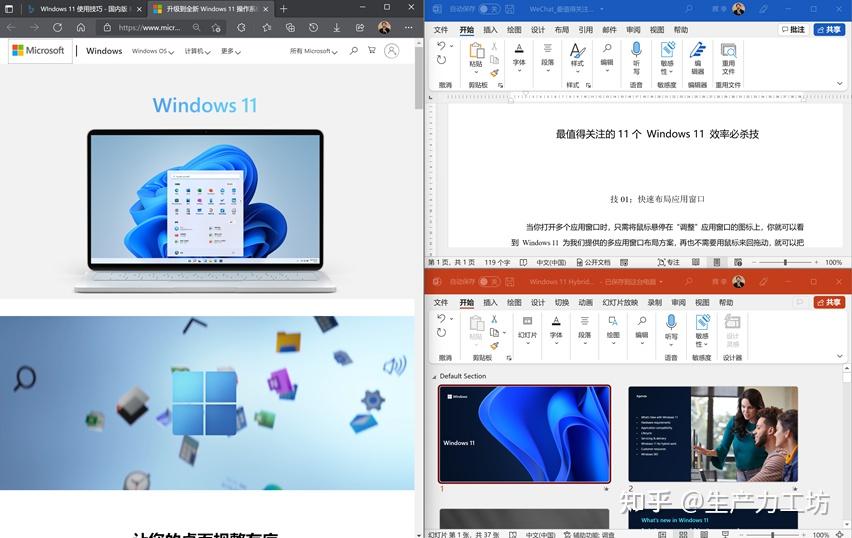Click search magnifier on Microsoft site header
852x538 pixels.
(354, 51)
